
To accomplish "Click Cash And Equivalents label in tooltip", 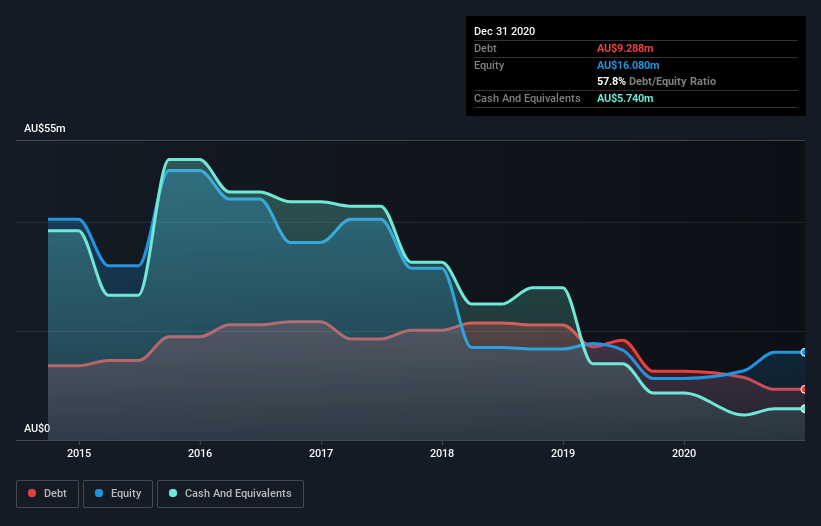I will tap(527, 98).
